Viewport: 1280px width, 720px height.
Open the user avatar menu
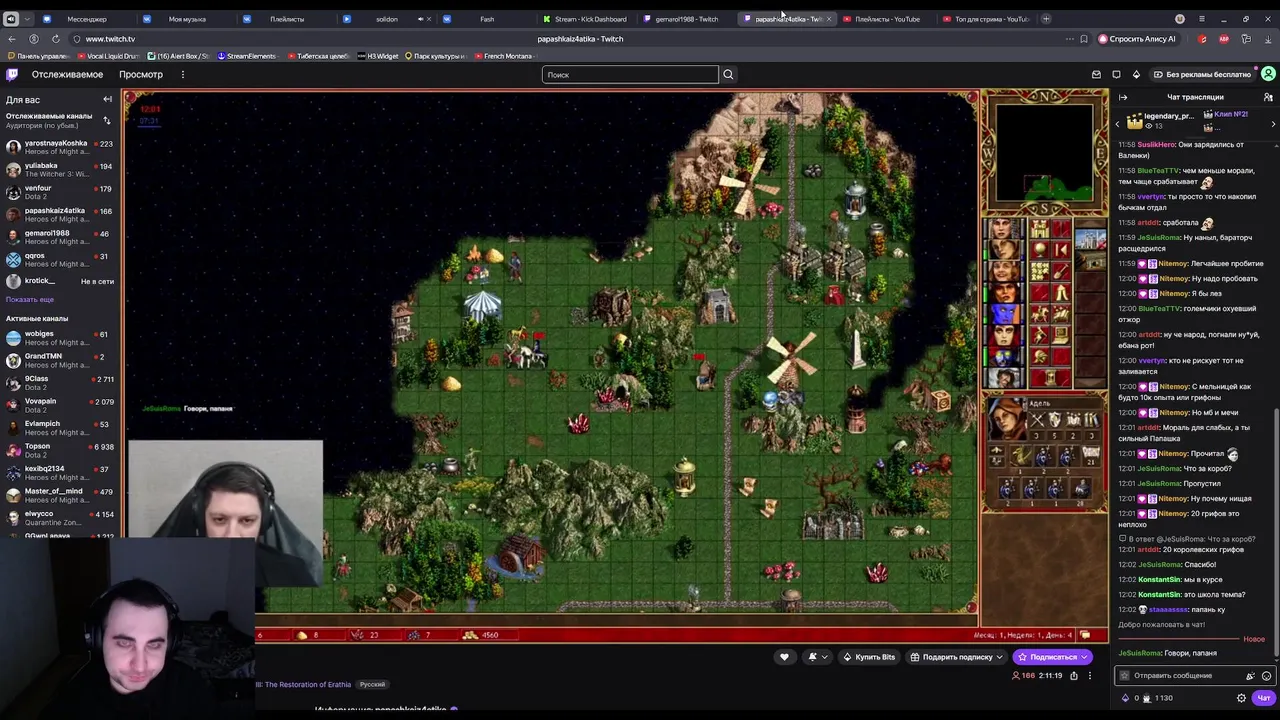(x=1268, y=74)
